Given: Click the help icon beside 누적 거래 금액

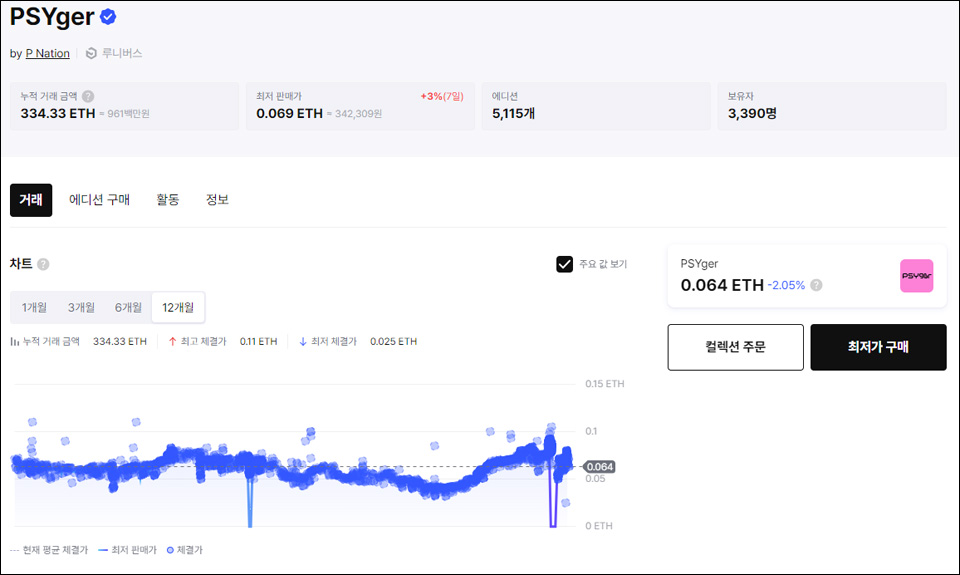Looking at the screenshot, I should [88, 96].
